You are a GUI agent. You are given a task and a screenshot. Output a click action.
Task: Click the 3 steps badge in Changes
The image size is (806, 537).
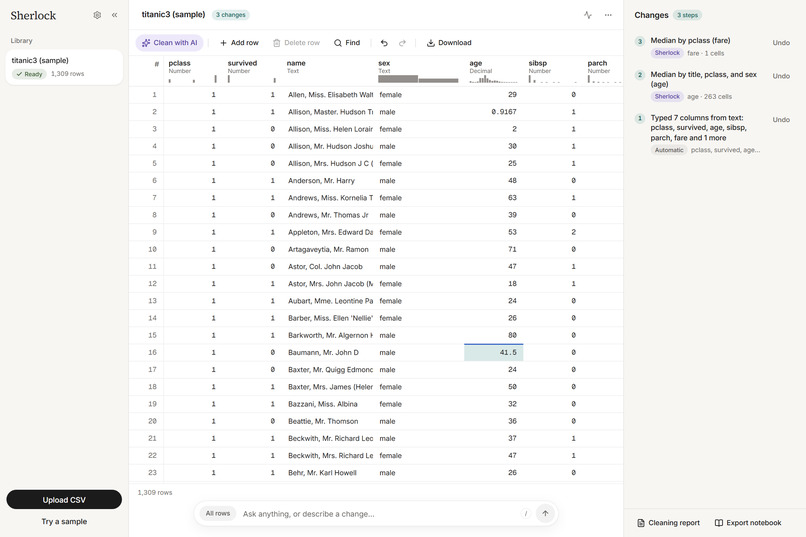point(687,15)
